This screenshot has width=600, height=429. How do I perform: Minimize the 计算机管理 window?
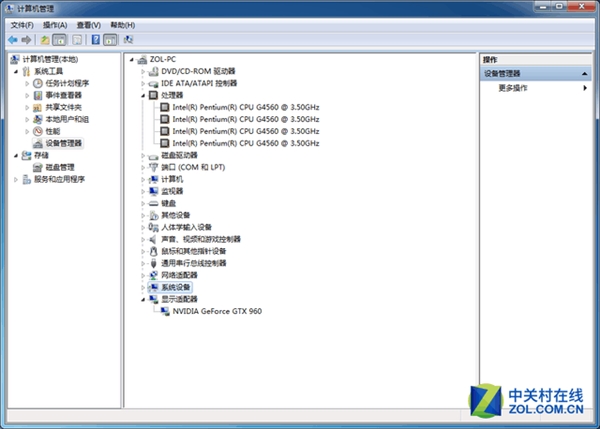coord(542,6)
